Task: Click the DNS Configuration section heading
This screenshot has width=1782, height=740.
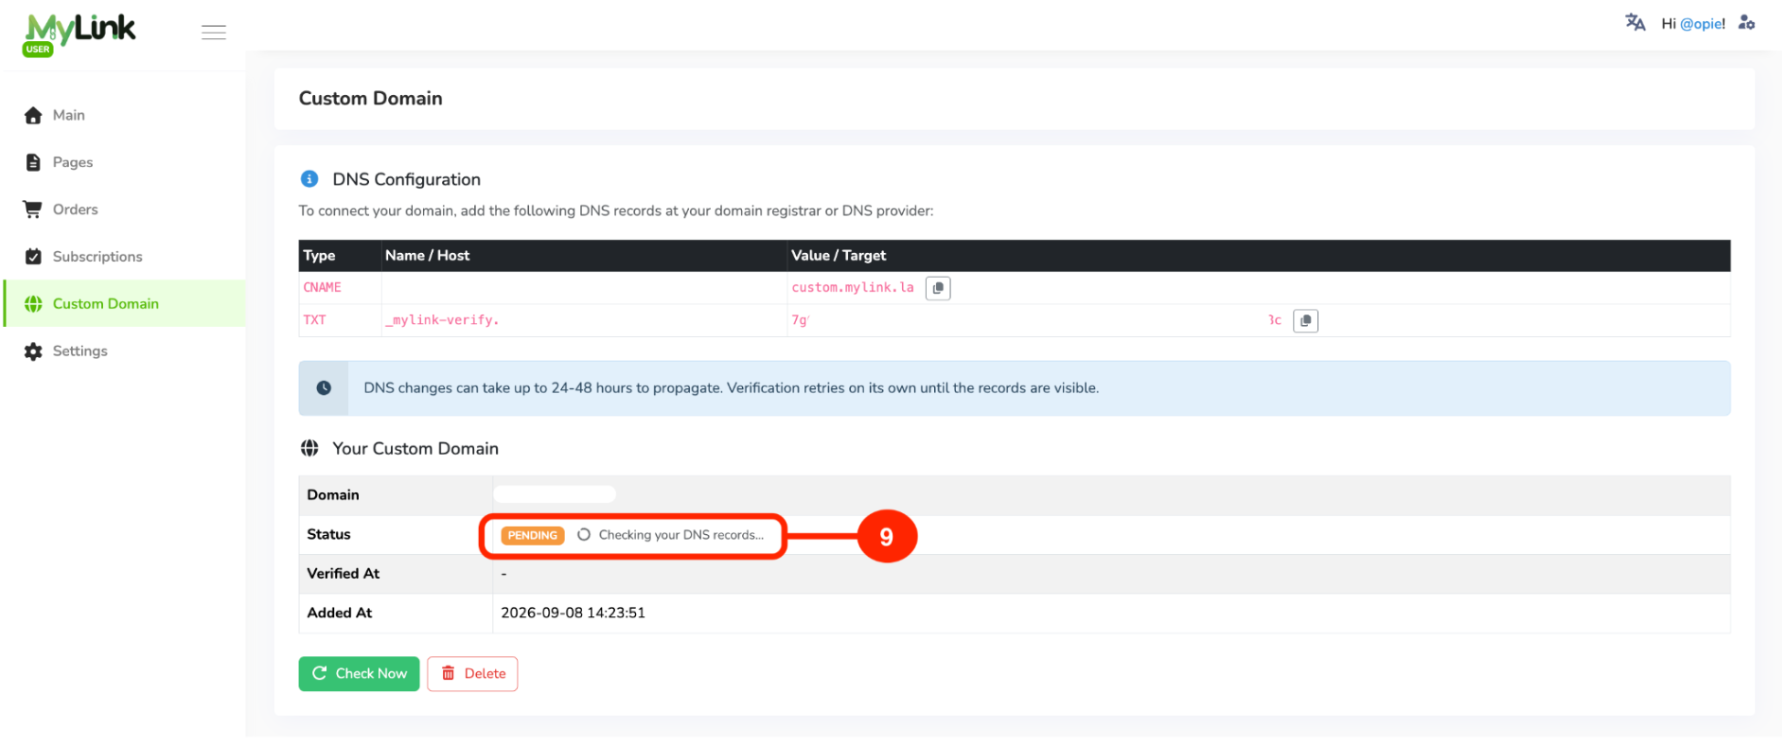Action: [406, 179]
